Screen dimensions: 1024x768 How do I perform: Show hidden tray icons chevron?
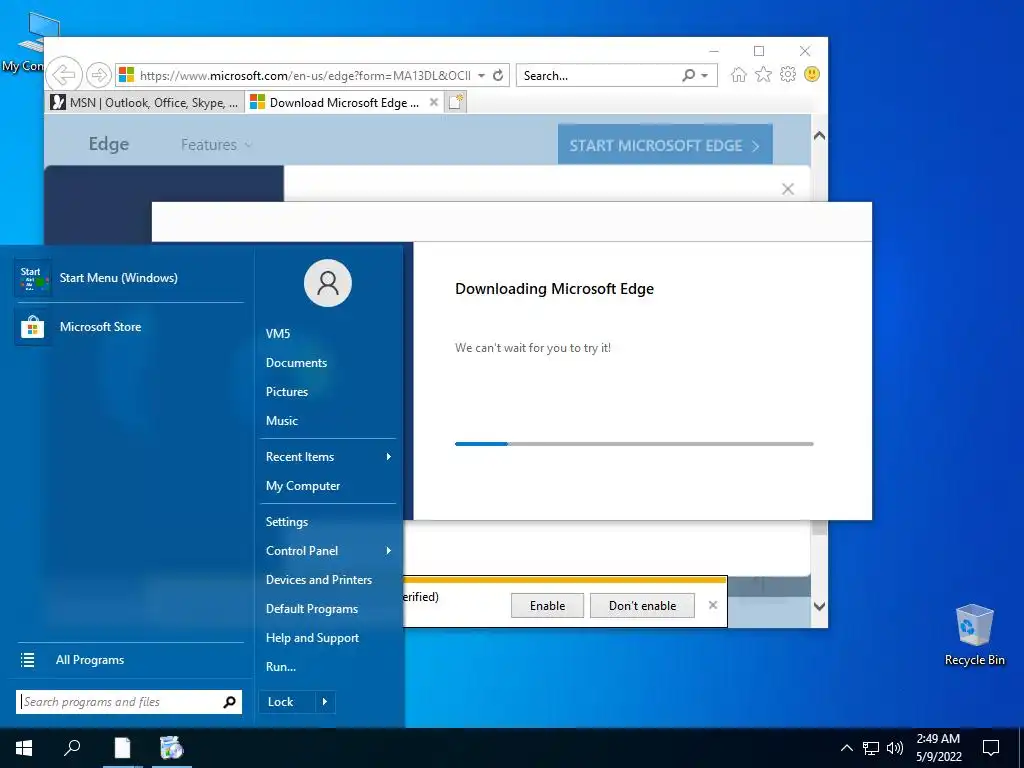pos(846,748)
